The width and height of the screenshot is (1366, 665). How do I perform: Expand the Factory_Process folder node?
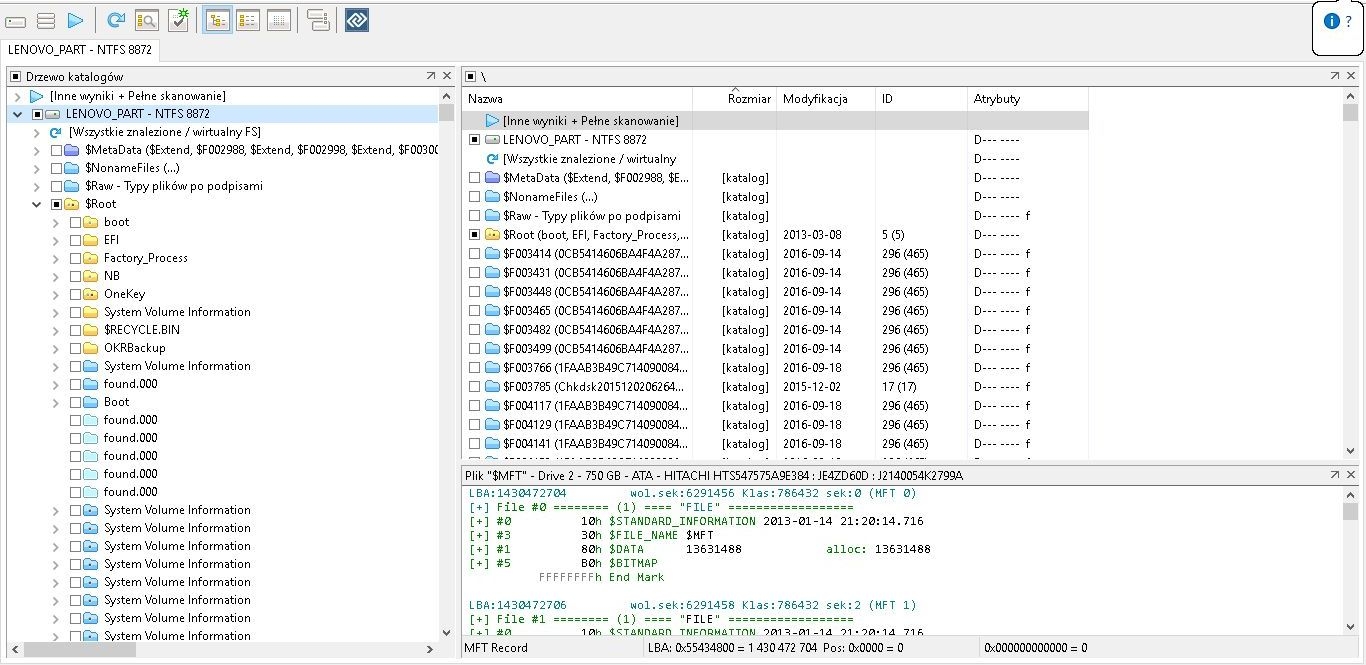(55, 258)
